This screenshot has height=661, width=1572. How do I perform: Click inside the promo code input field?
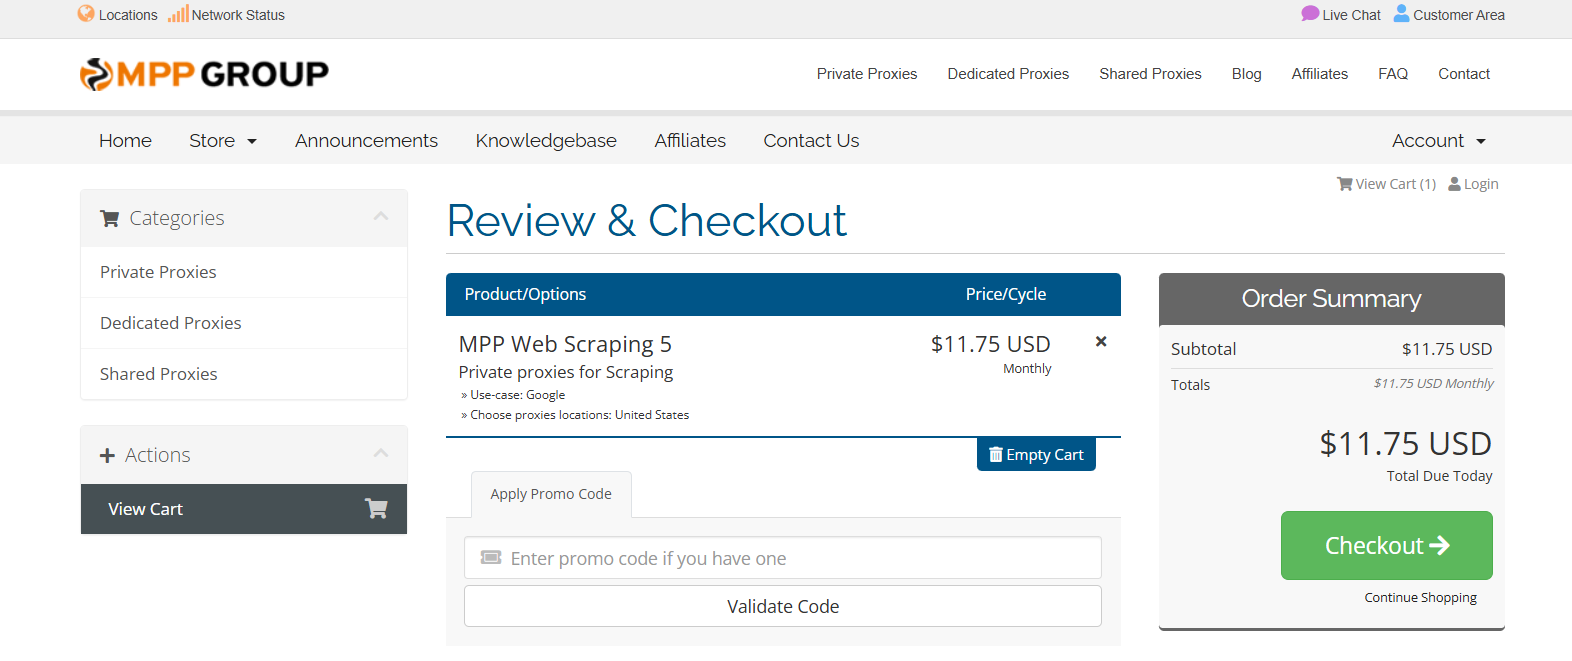click(783, 558)
